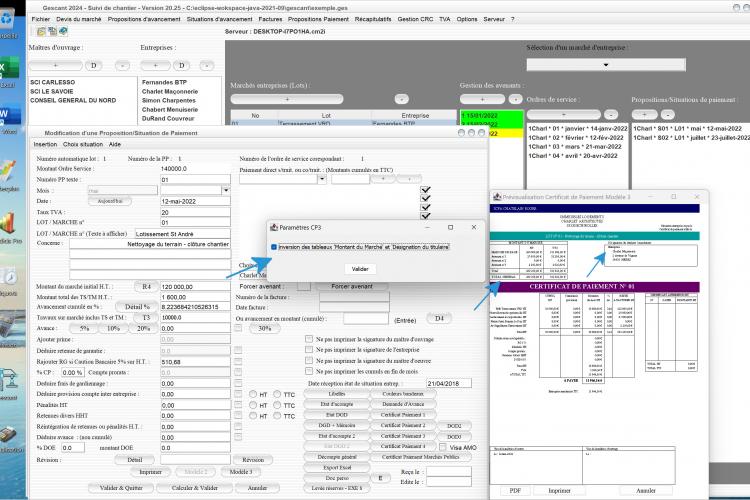Open the Factures menu
Viewport: 750px width, 500px height.
coord(270,19)
